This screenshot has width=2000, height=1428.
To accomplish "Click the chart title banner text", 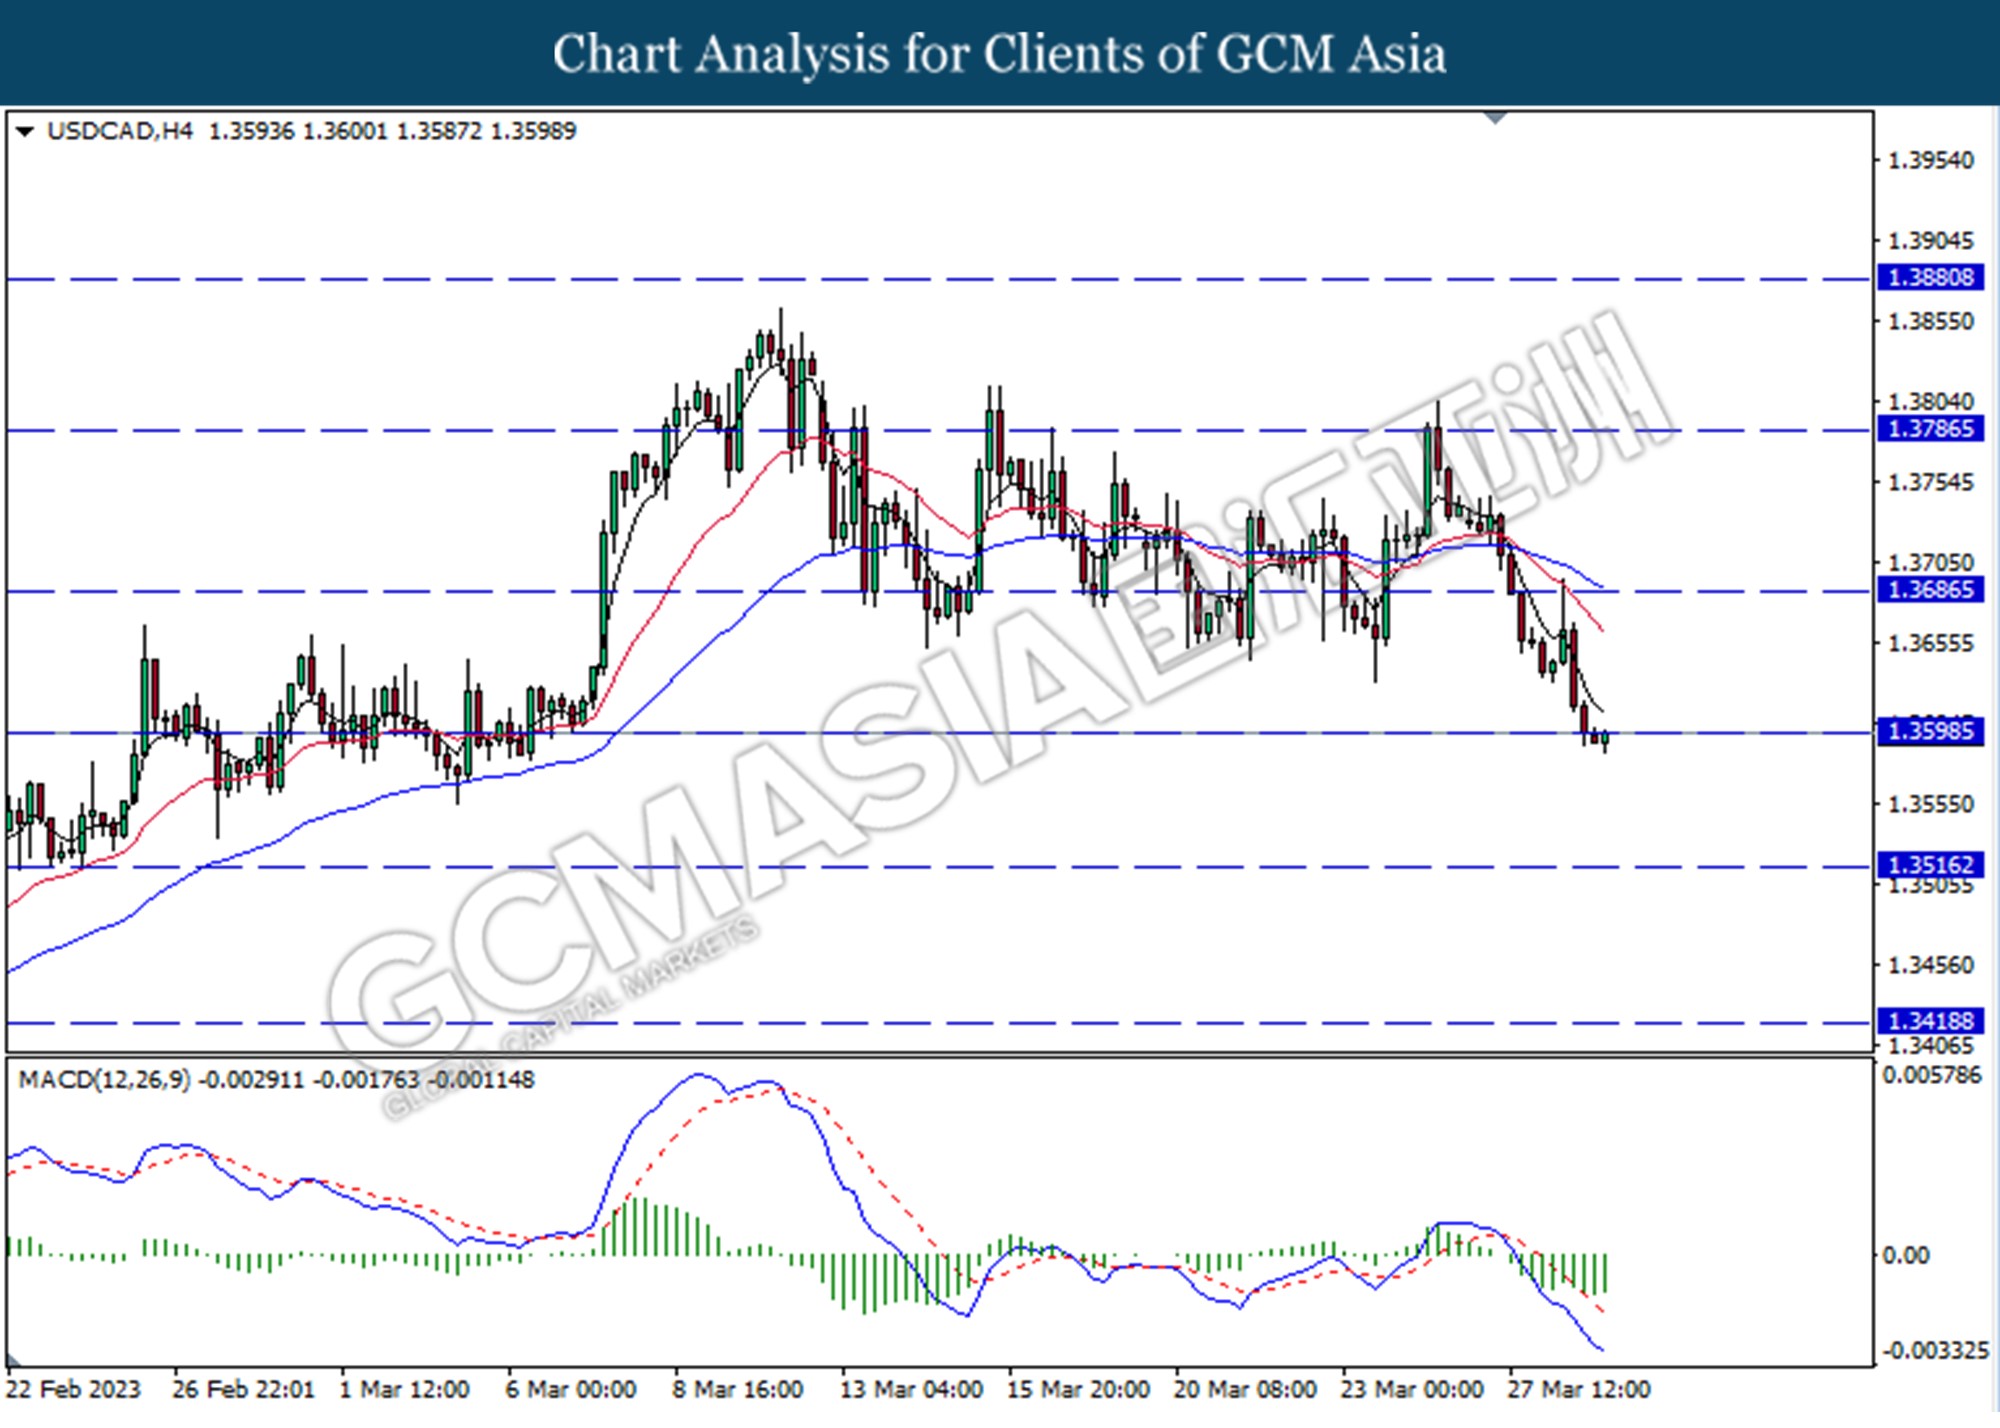I will click(x=999, y=54).
